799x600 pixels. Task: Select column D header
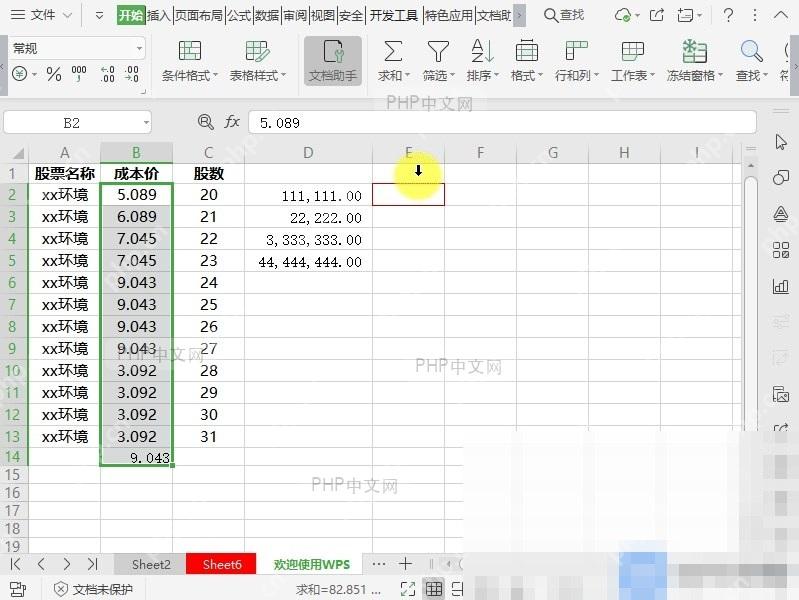[308, 152]
